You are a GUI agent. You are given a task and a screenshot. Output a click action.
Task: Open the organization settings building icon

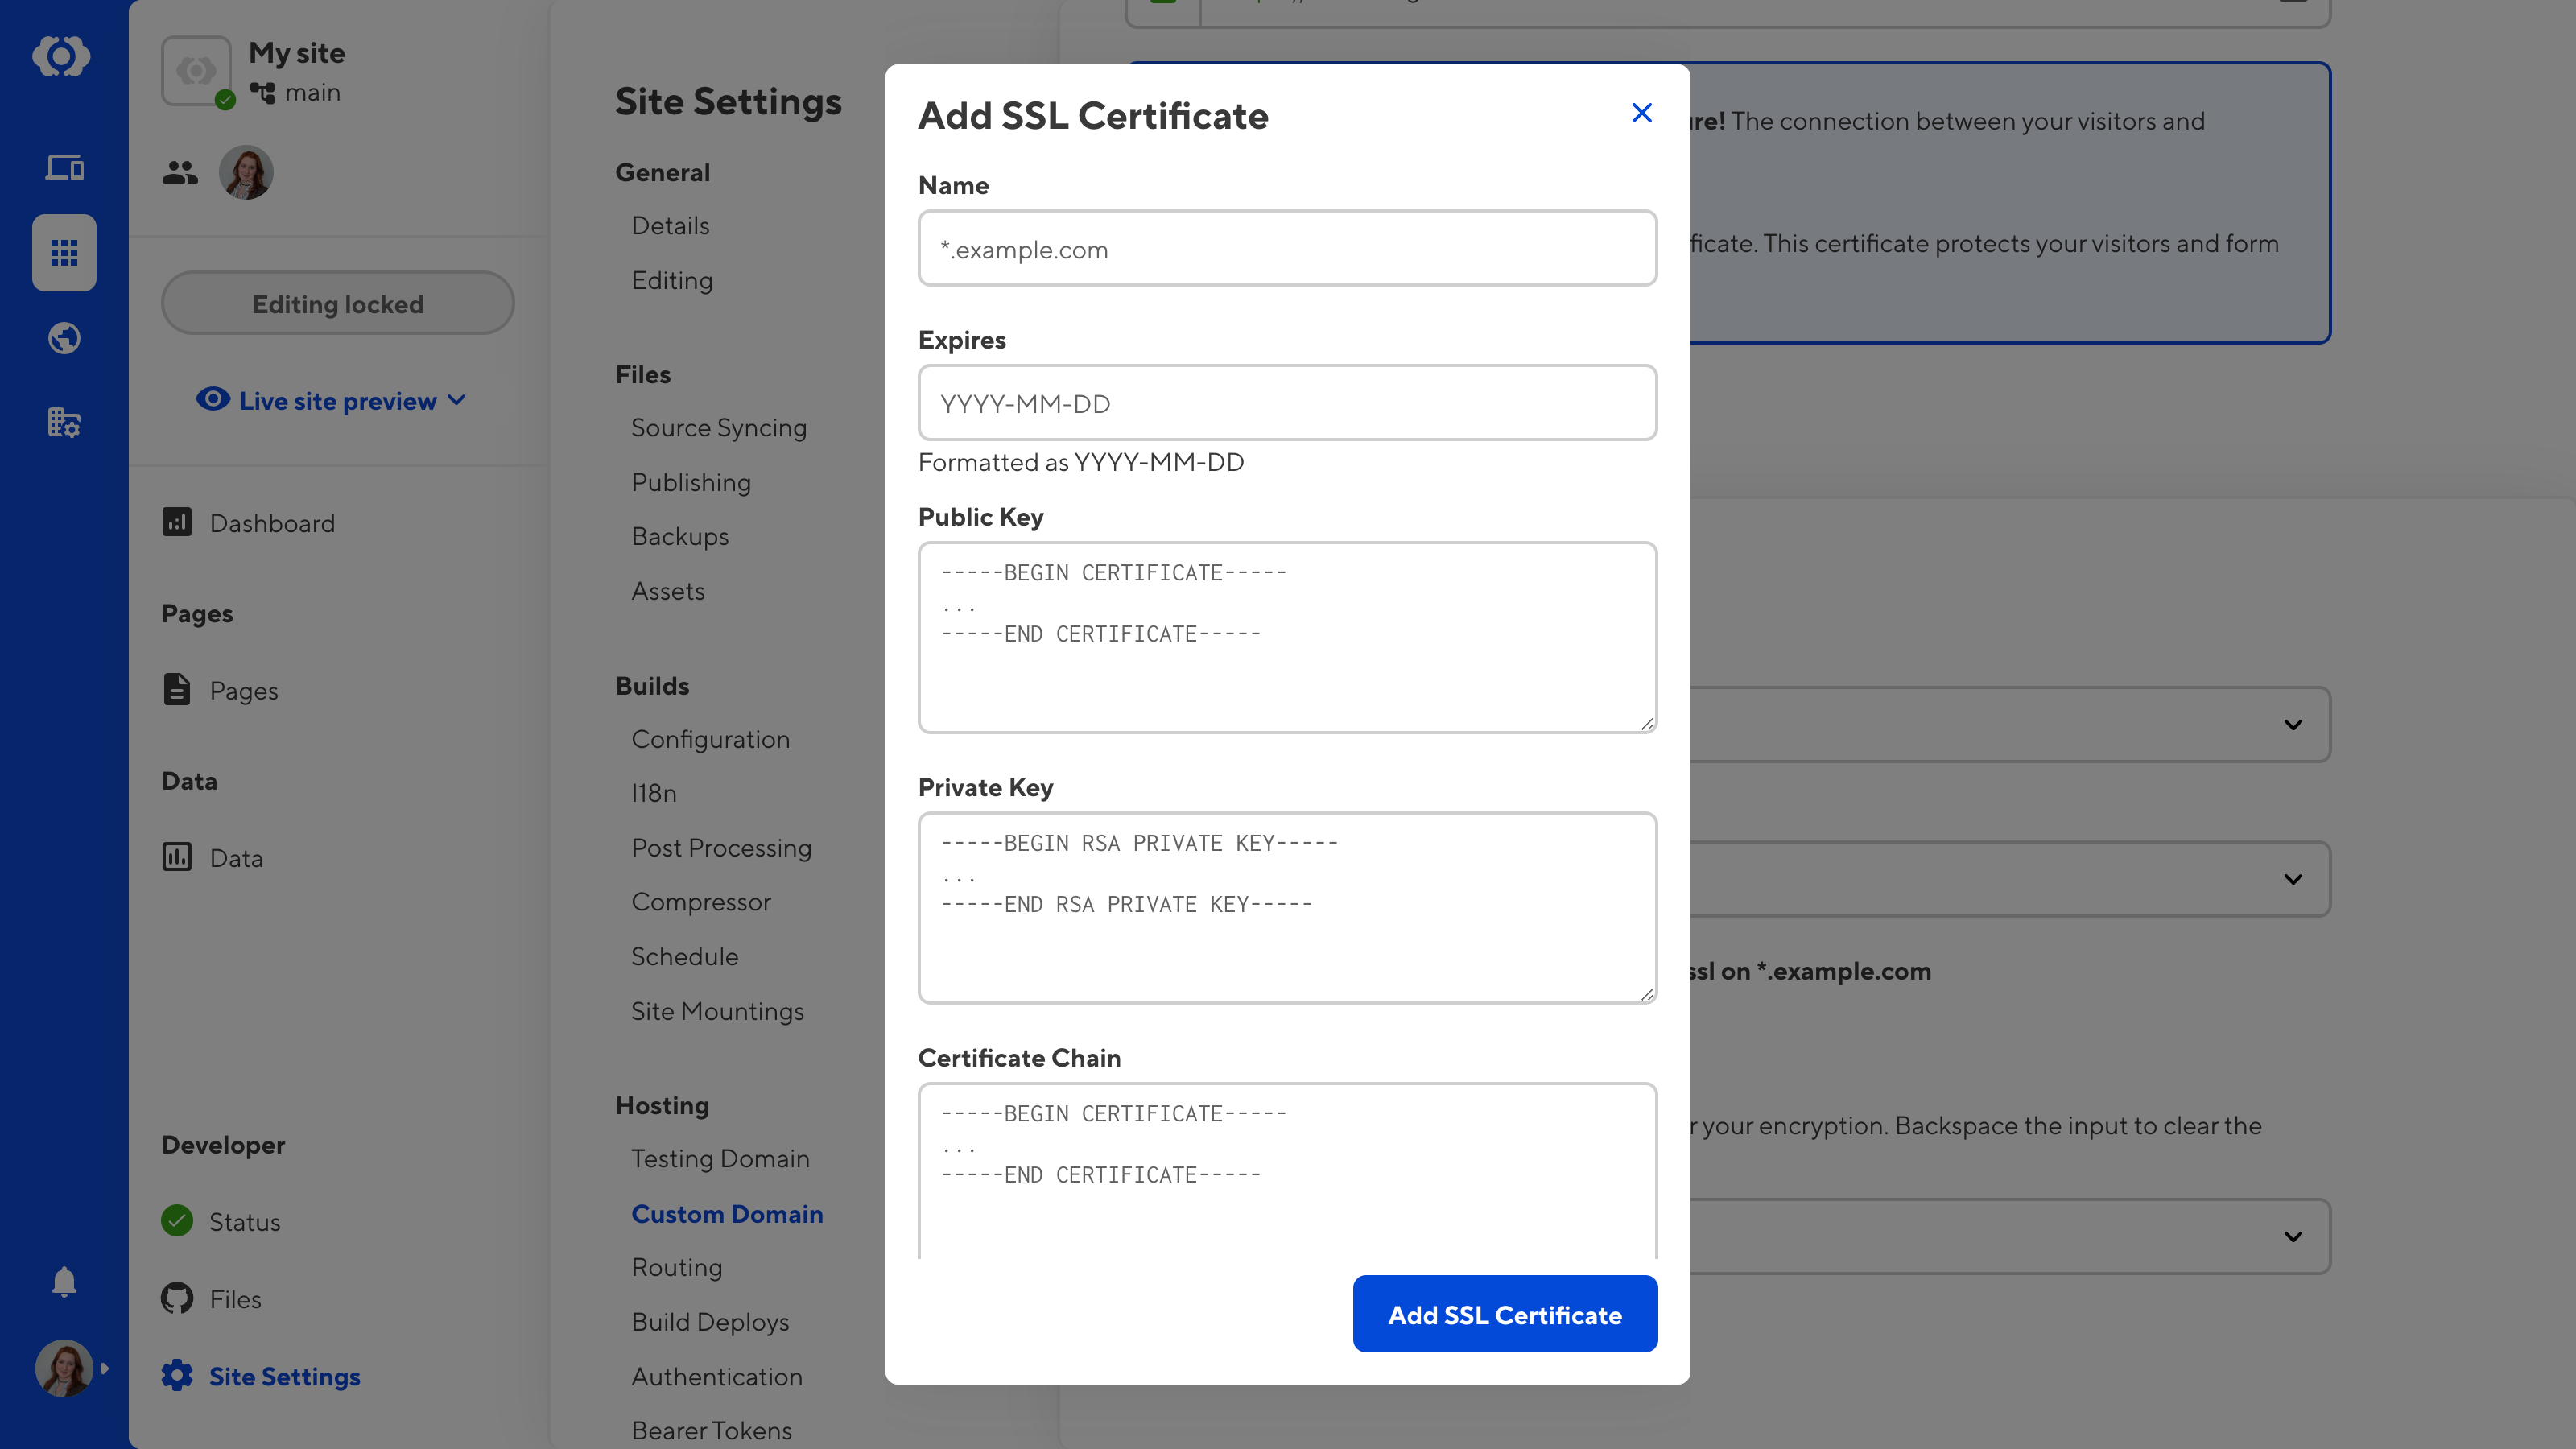(x=64, y=423)
